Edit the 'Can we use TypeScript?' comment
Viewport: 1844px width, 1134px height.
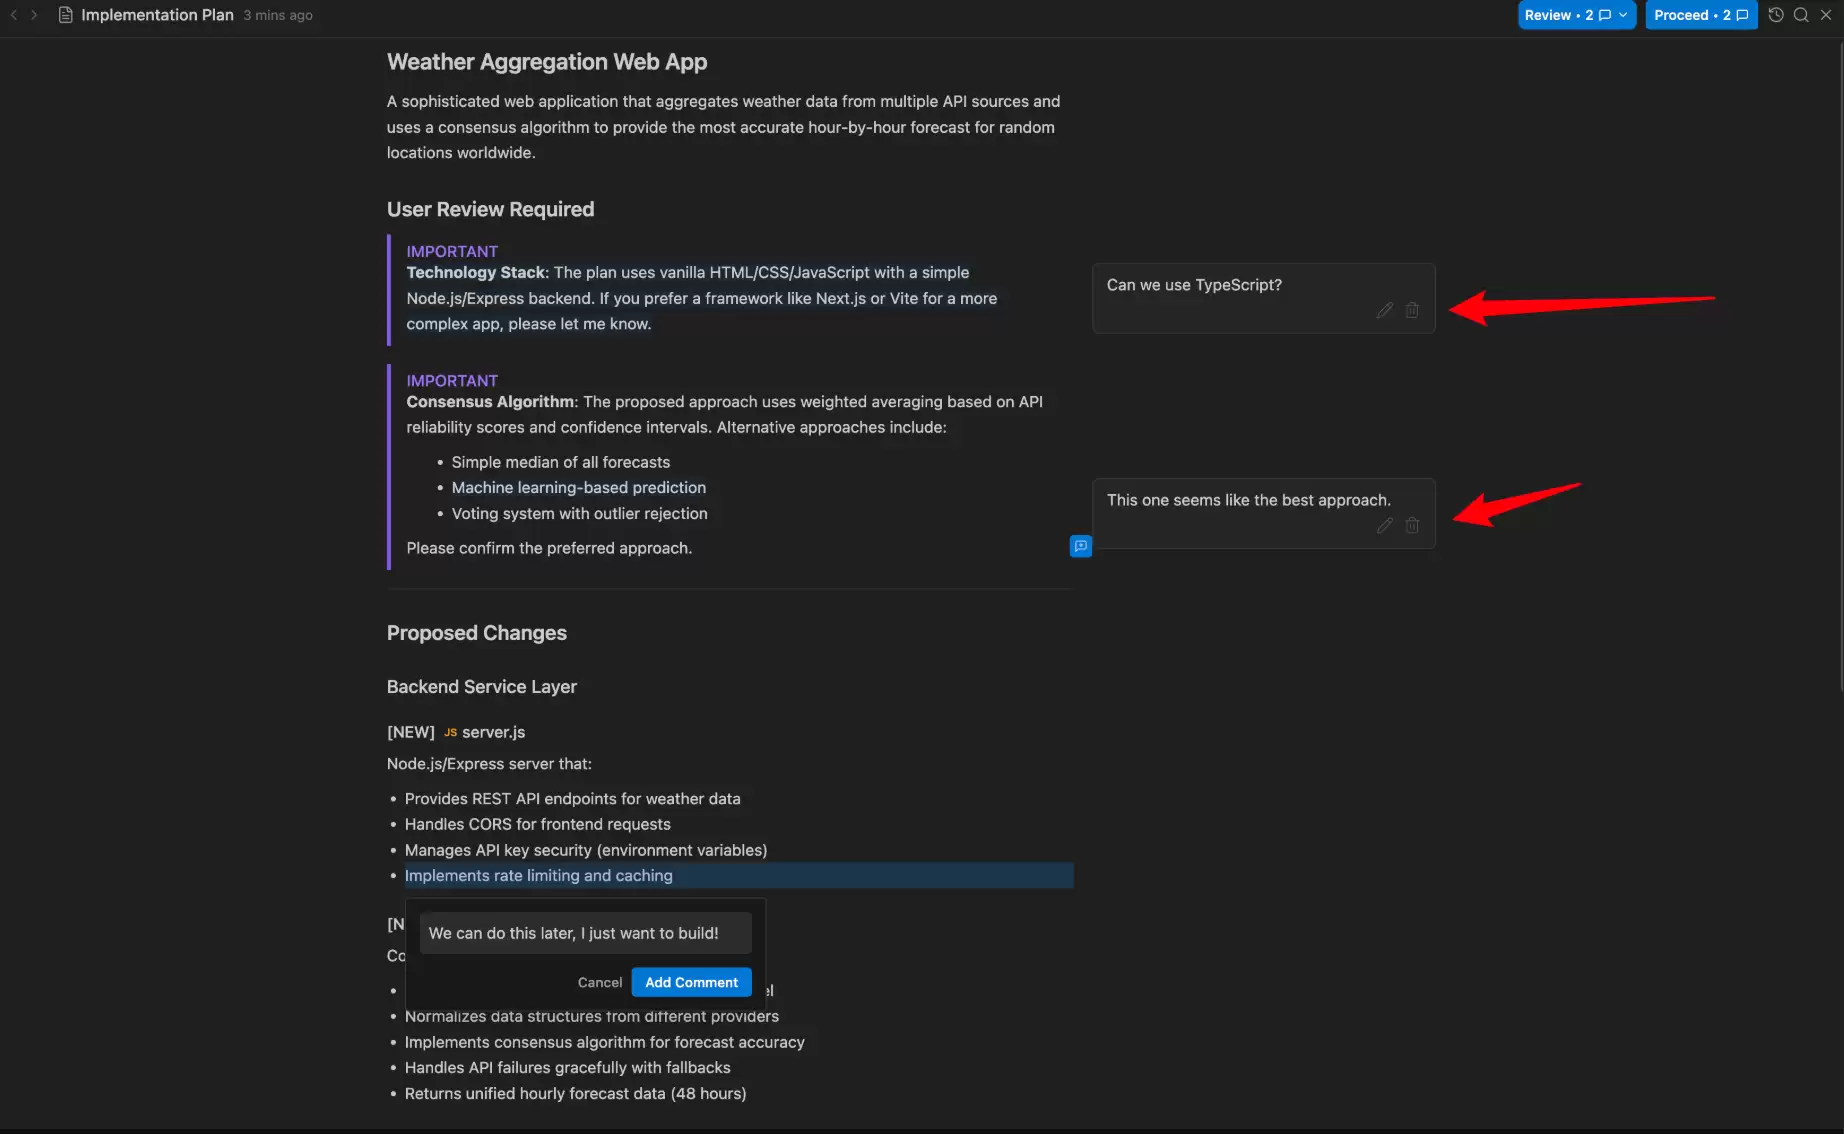click(1385, 310)
